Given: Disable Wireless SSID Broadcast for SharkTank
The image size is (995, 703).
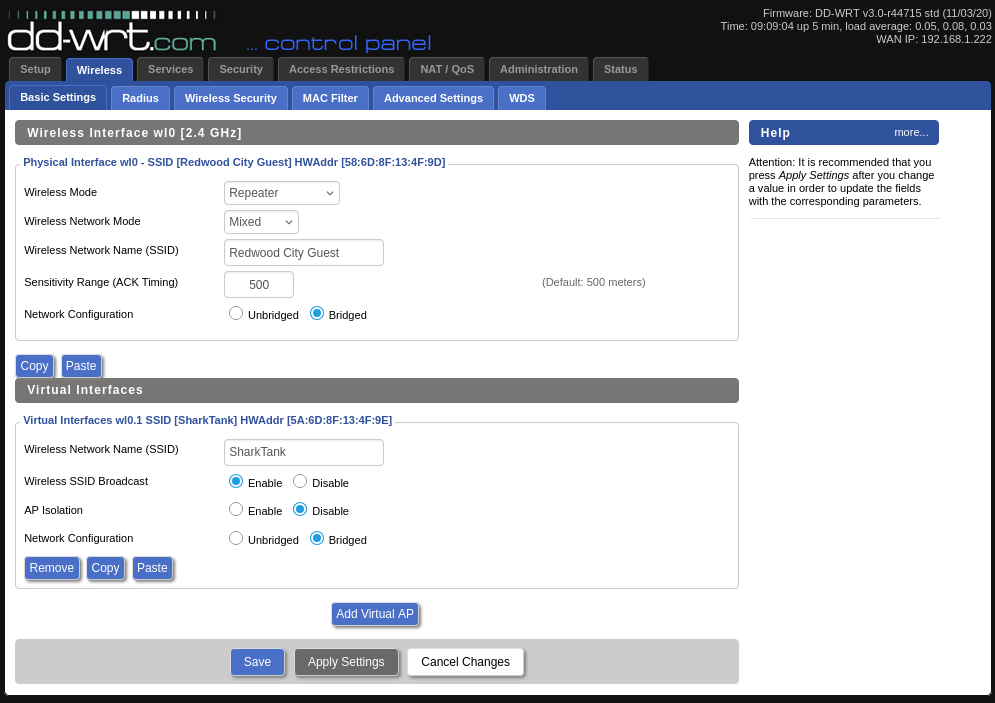Looking at the screenshot, I should click(x=300, y=481).
